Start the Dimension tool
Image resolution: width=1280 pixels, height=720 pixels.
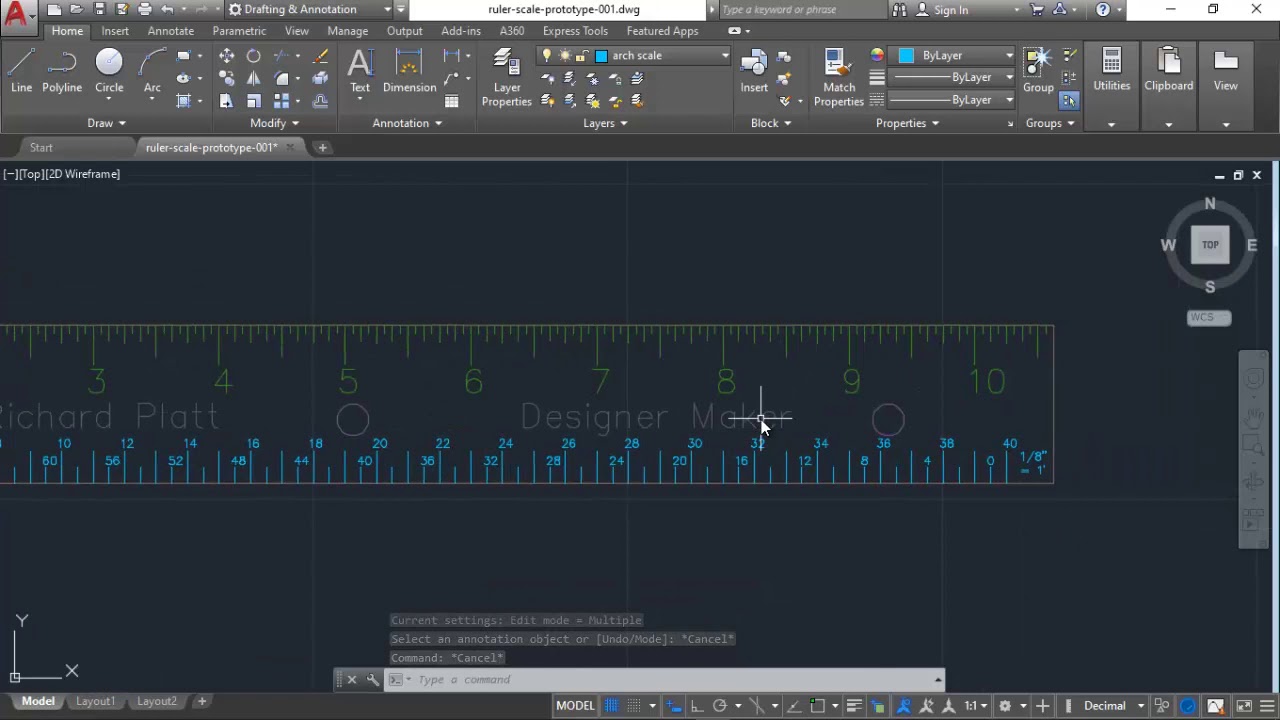pos(409,72)
